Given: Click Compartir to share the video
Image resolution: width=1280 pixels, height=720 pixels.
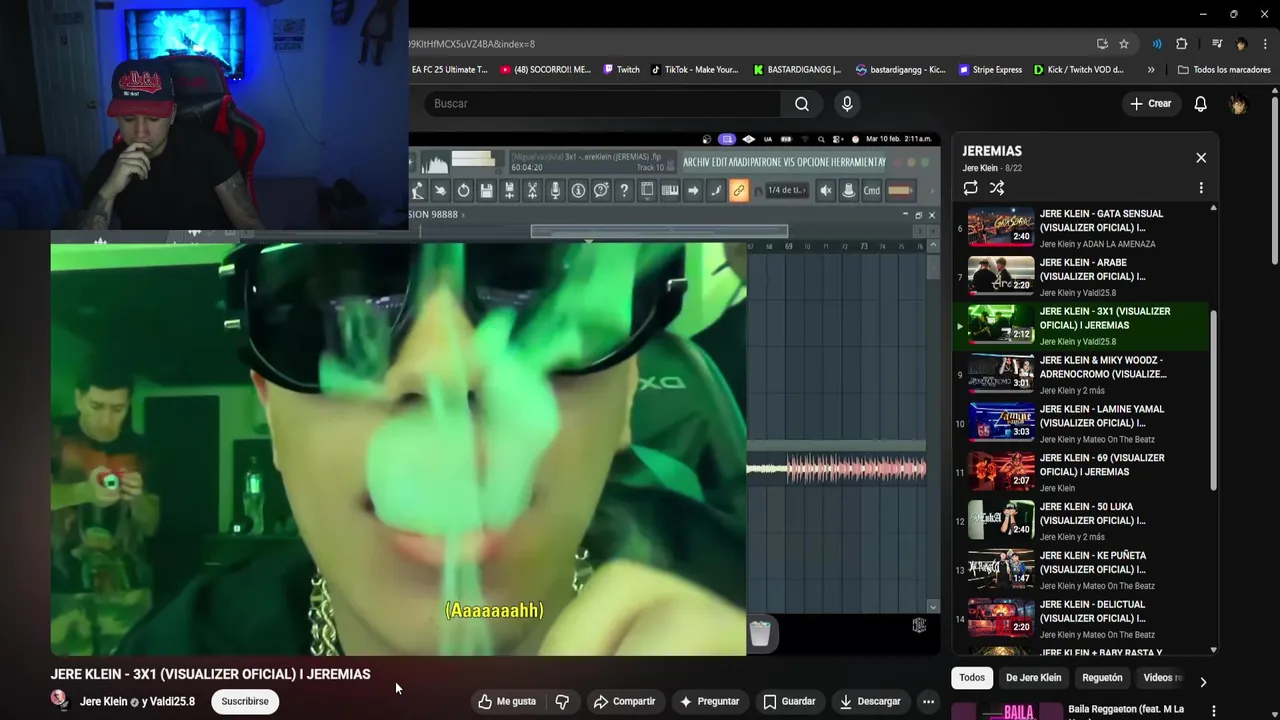Looking at the screenshot, I should [x=624, y=702].
